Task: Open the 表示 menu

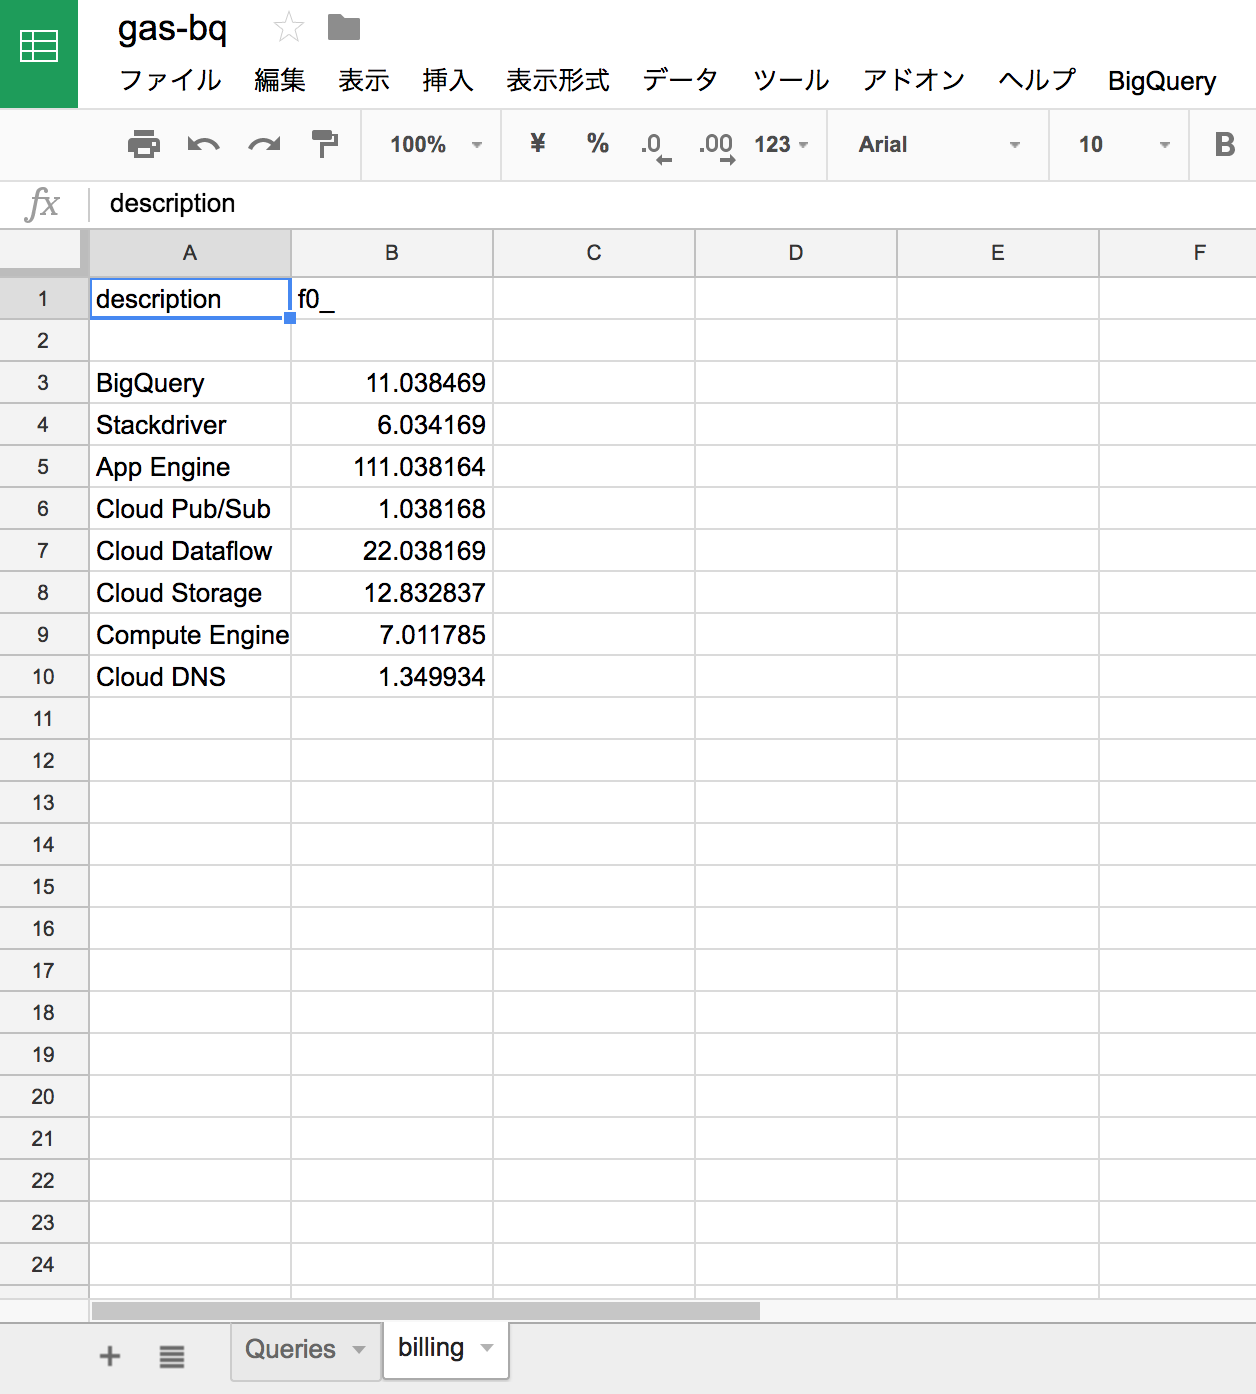Action: (x=364, y=80)
